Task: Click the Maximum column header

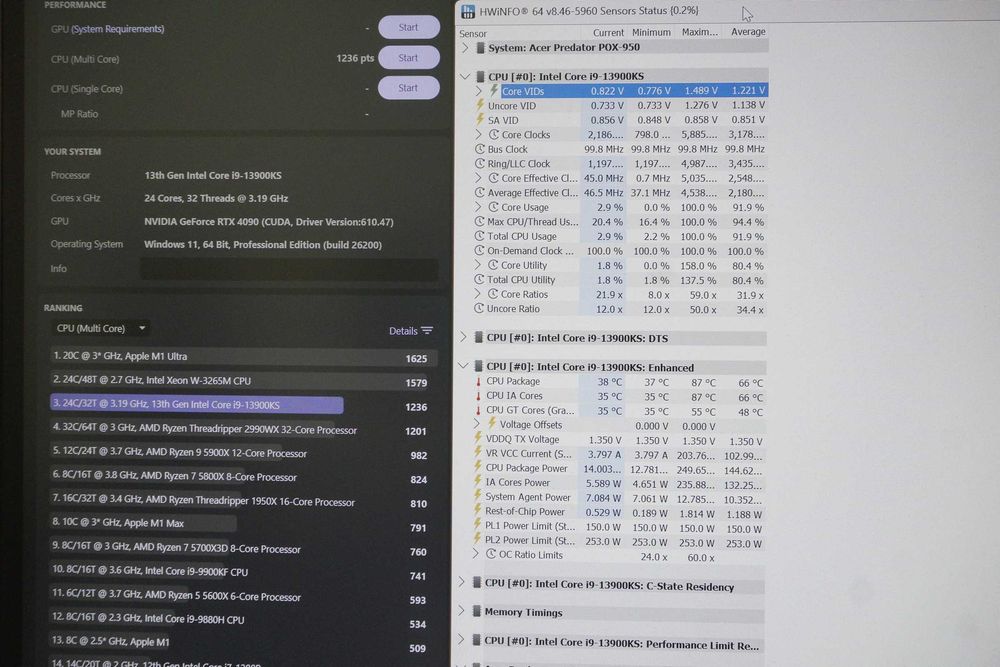Action: coord(699,32)
